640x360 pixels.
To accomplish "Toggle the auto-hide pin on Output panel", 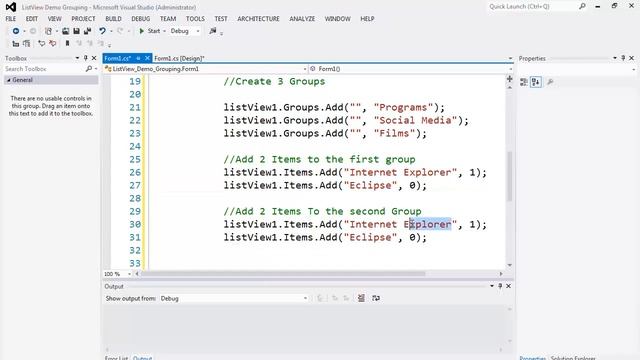I will click(x=500, y=286).
